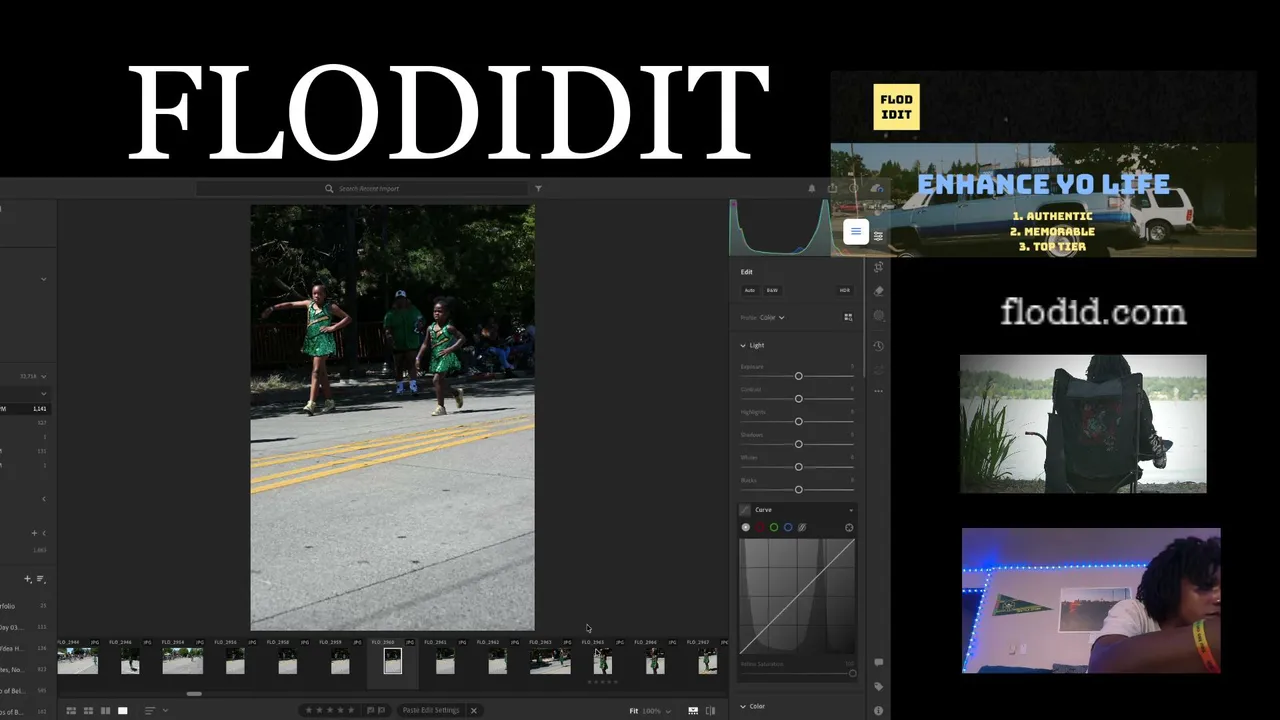Select the Crop and rotate tool

pyautogui.click(x=878, y=267)
